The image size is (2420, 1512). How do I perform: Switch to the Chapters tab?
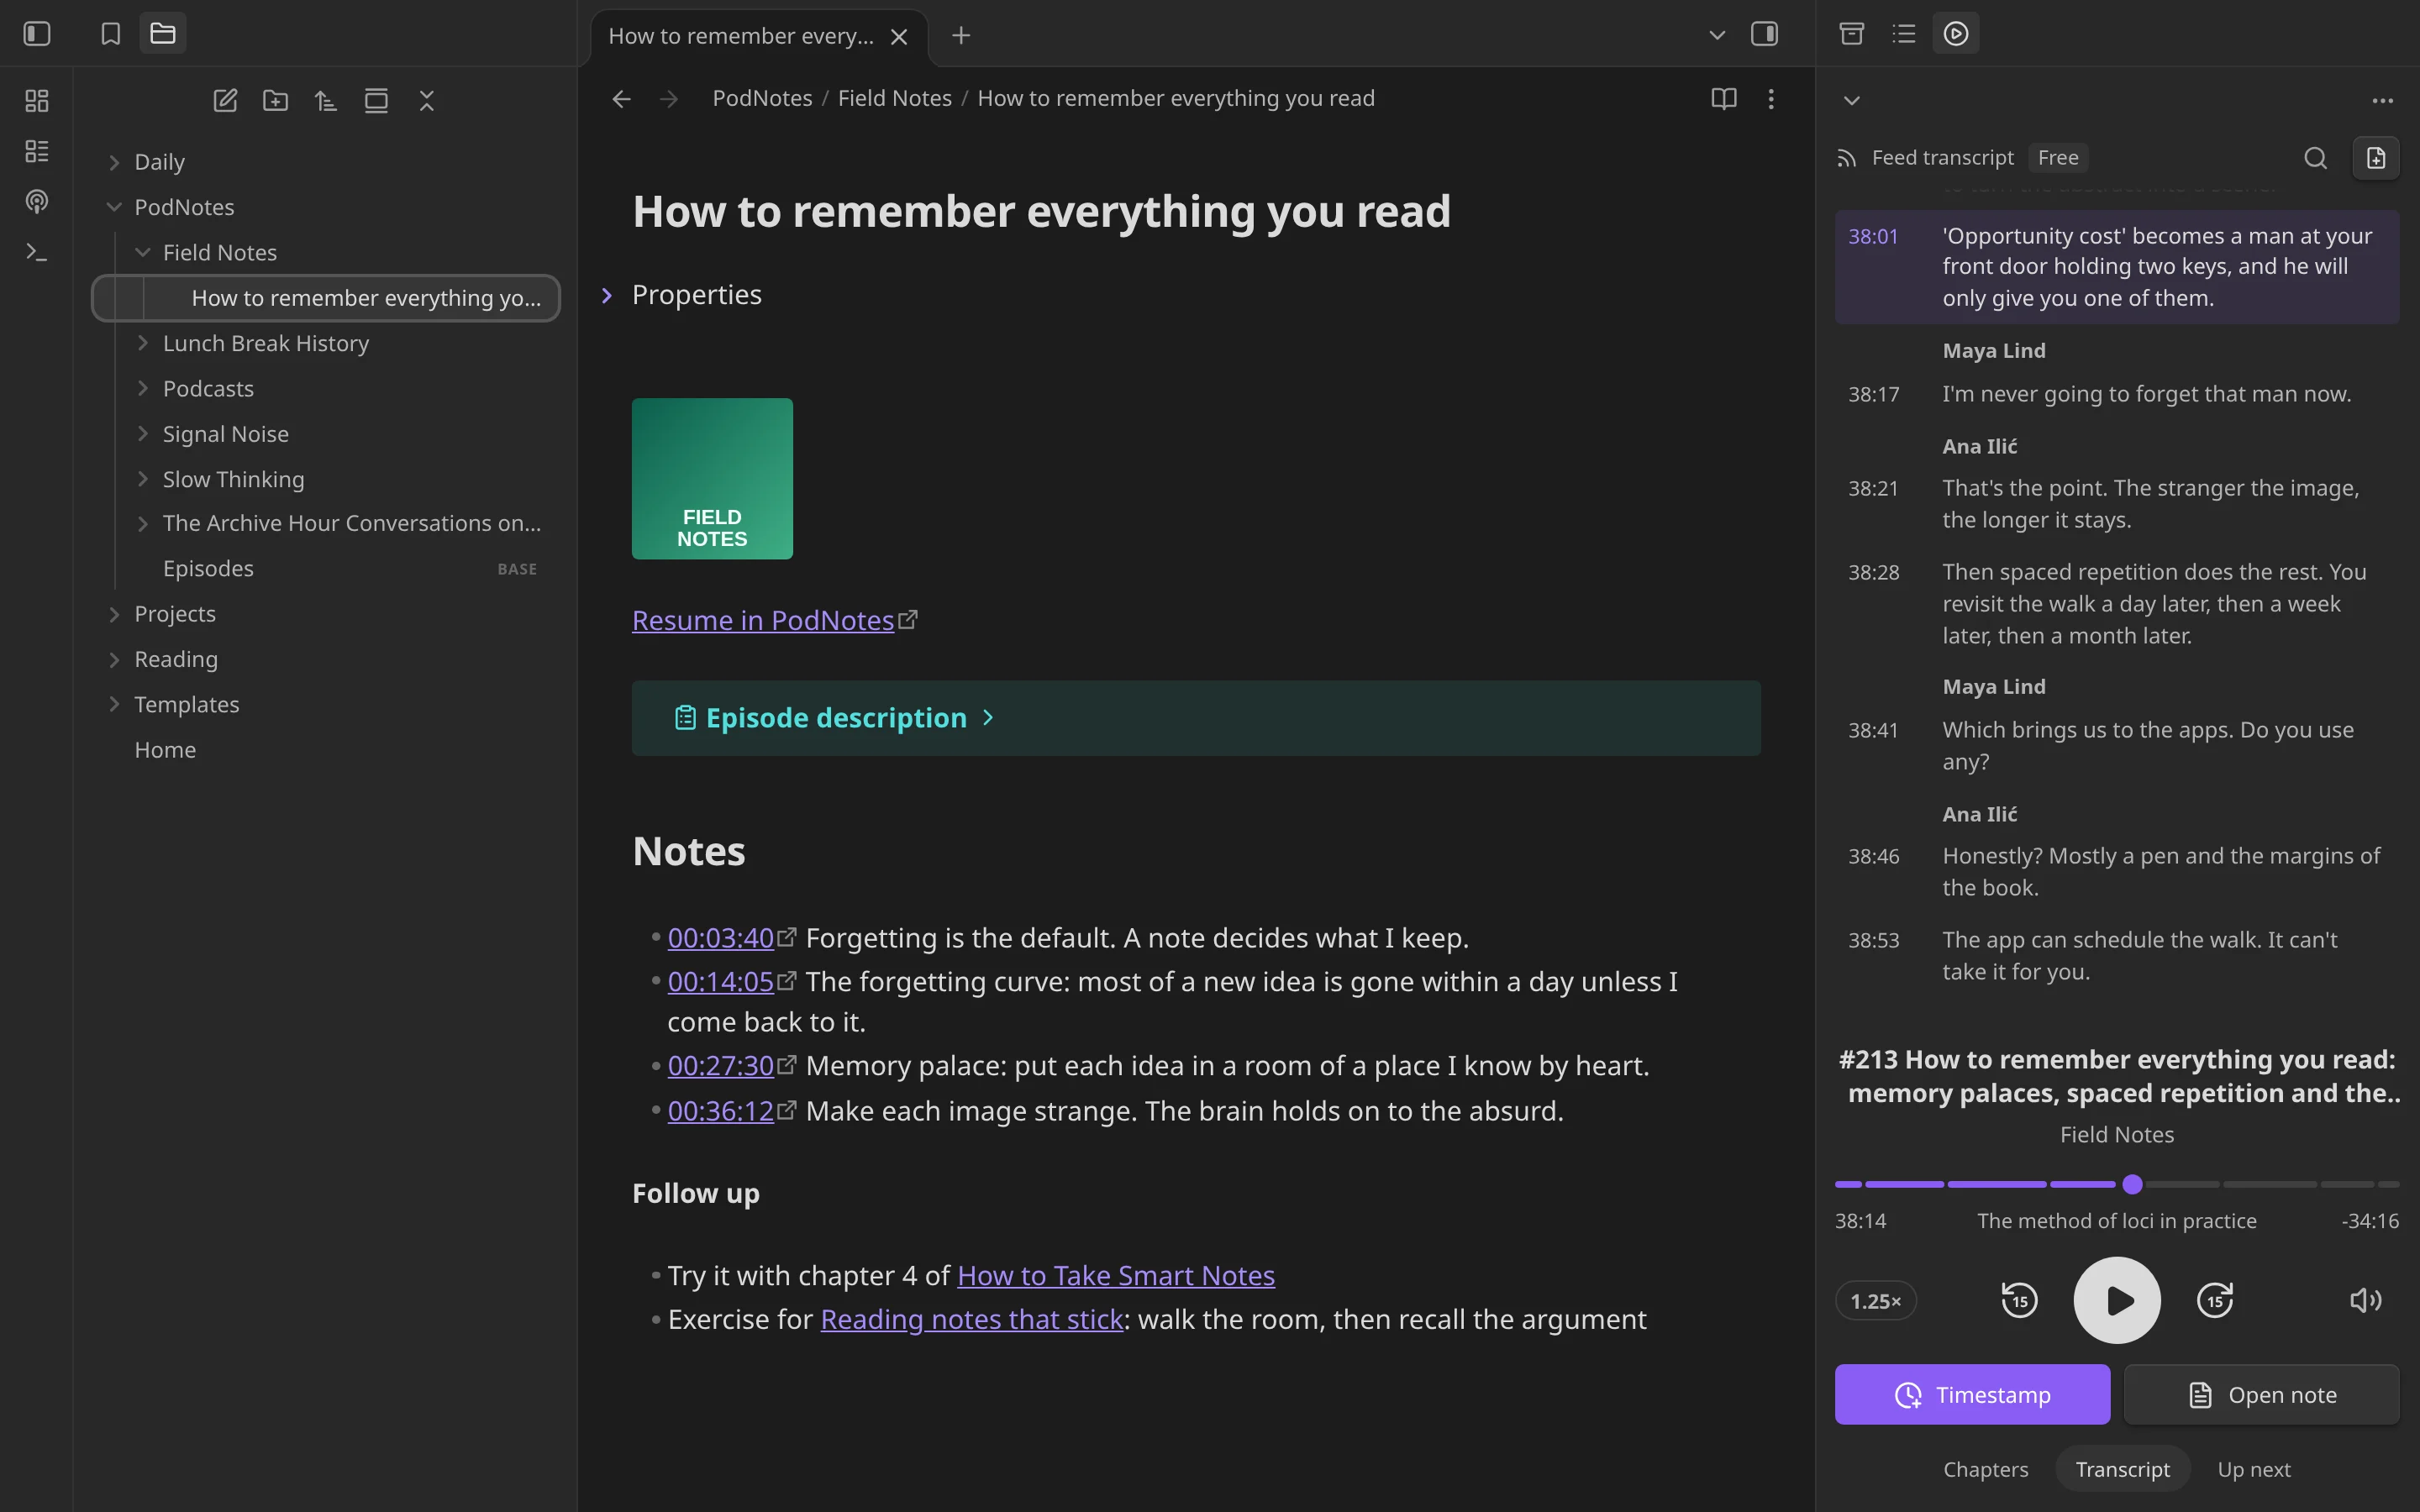1985,1469
